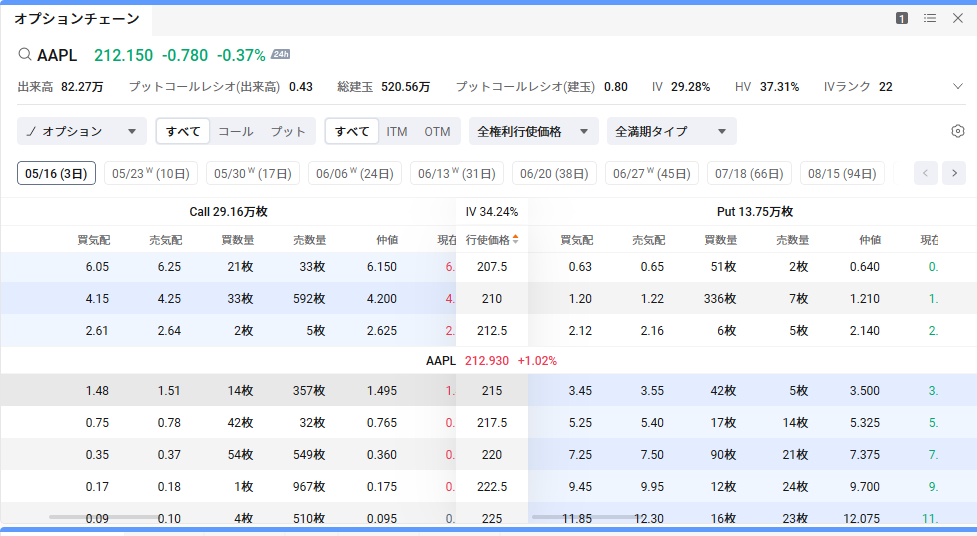Sort by strike price using 行使価格 arrows

click(516, 240)
